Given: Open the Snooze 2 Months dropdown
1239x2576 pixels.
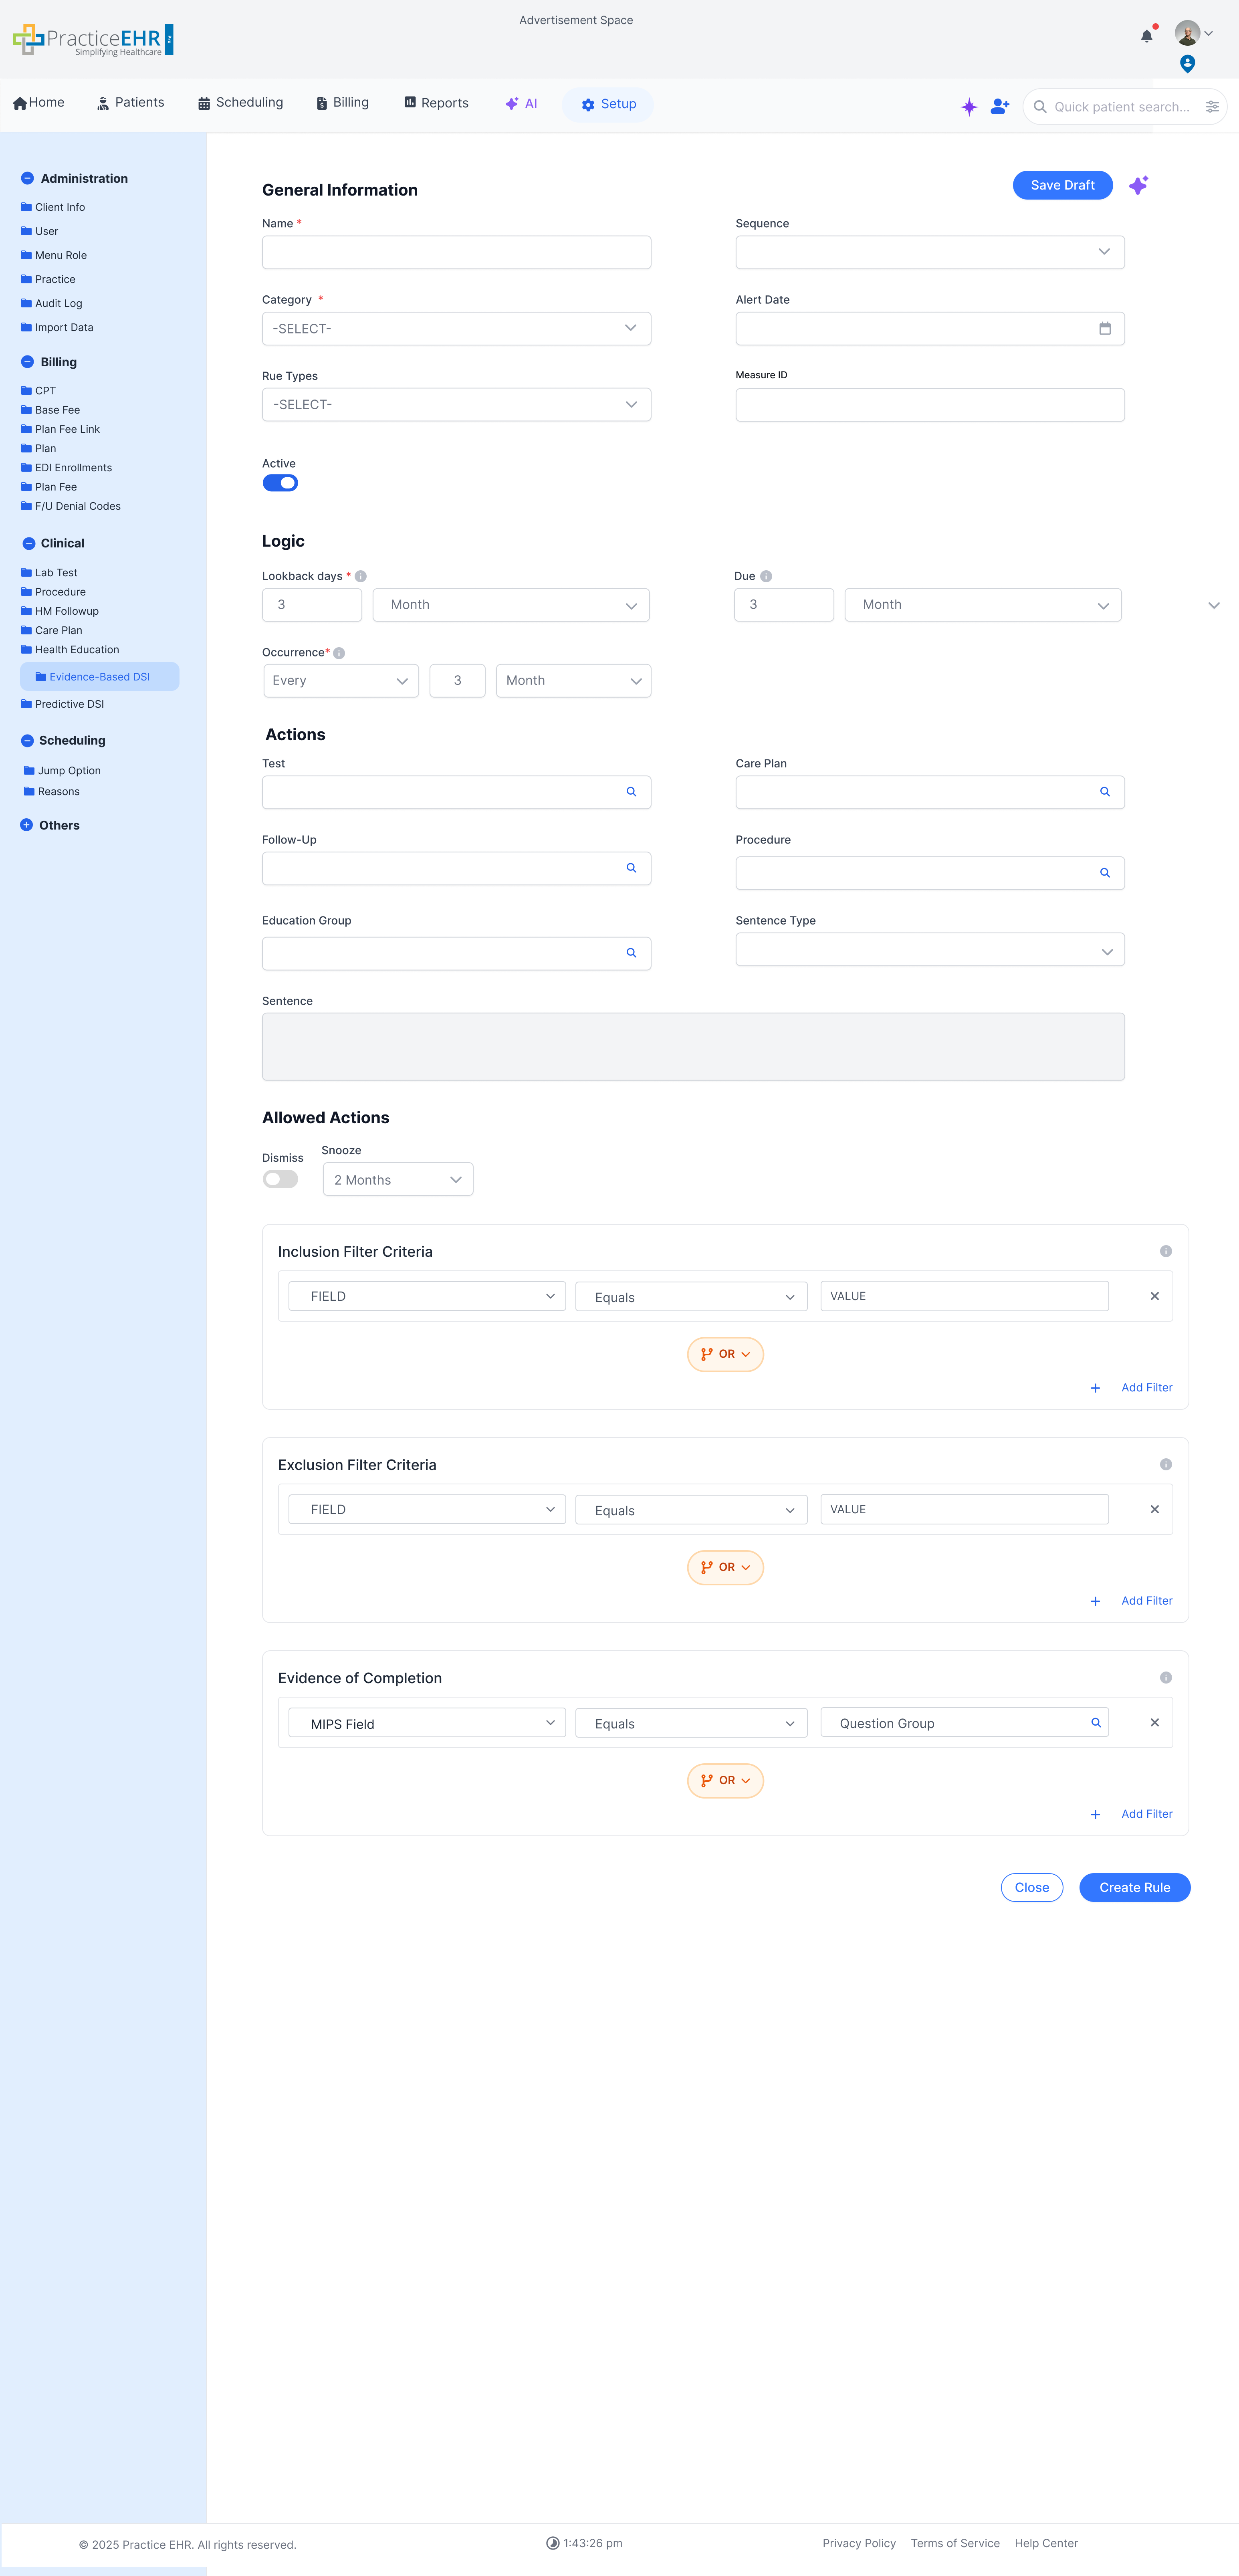Looking at the screenshot, I should click(x=397, y=1179).
